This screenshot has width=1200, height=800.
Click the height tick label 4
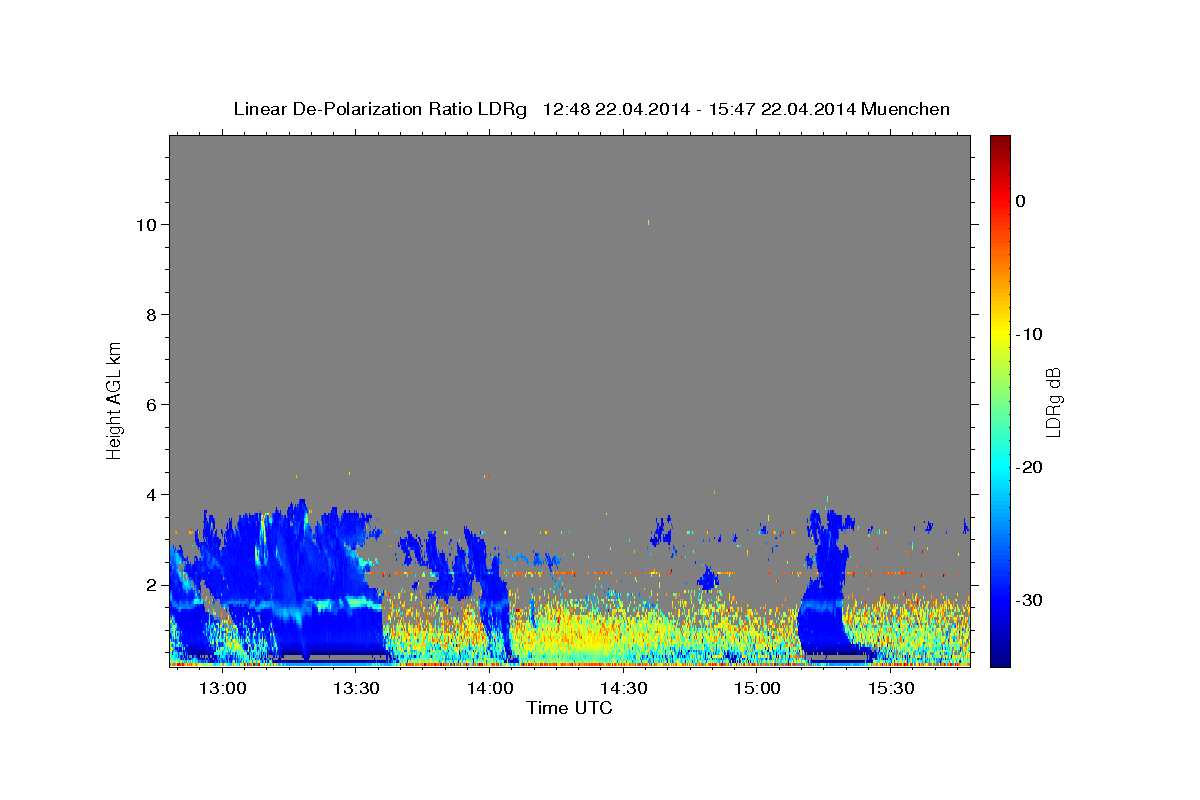click(x=150, y=495)
